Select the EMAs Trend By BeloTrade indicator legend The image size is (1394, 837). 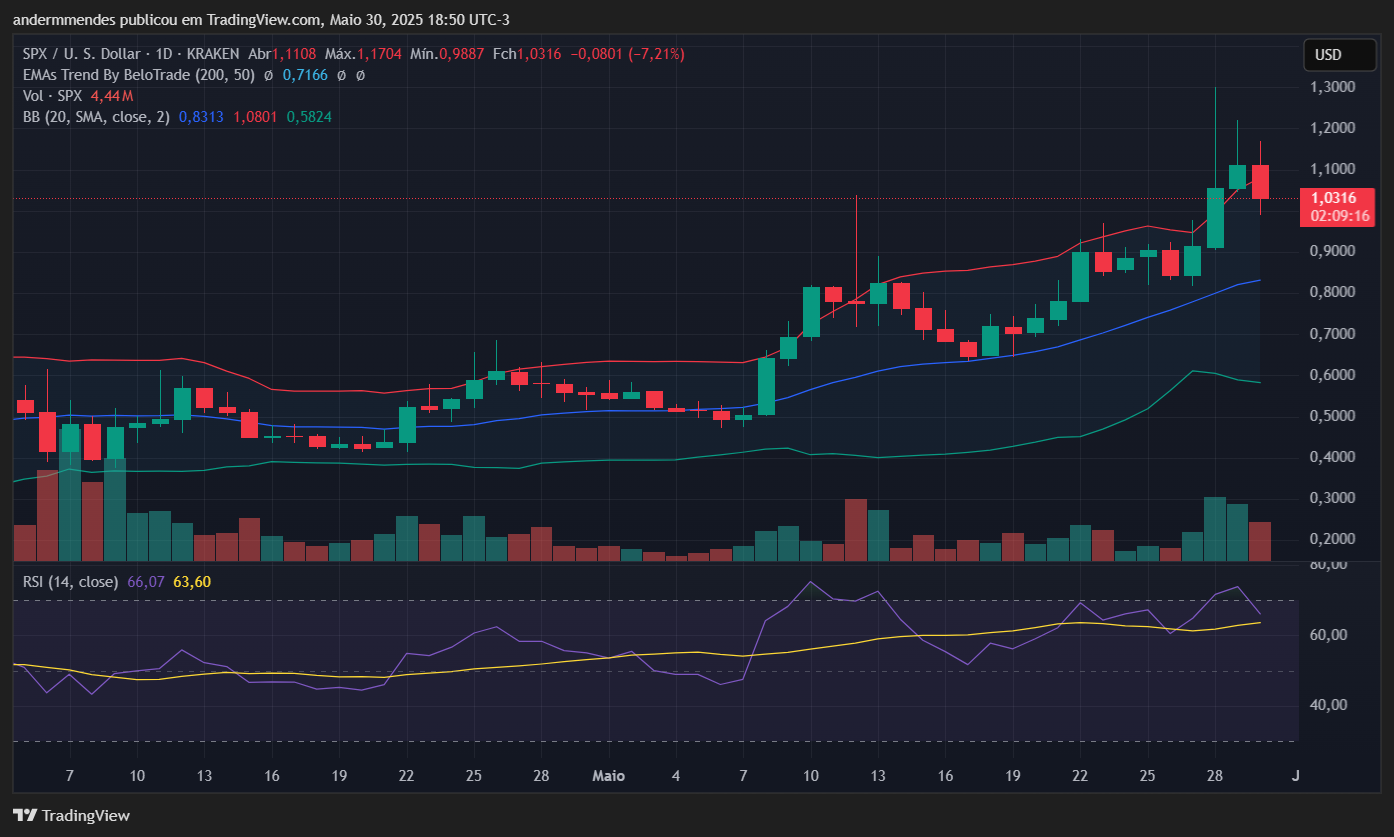(x=139, y=75)
